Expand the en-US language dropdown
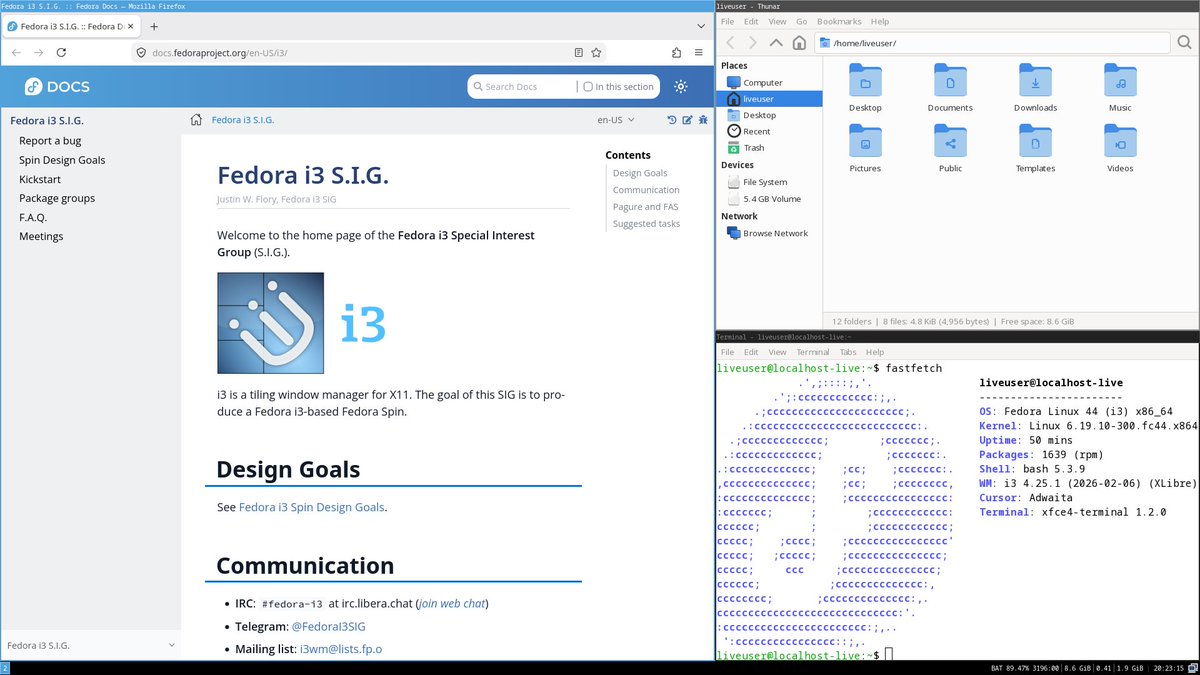Viewport: 1200px width, 675px height. click(616, 120)
